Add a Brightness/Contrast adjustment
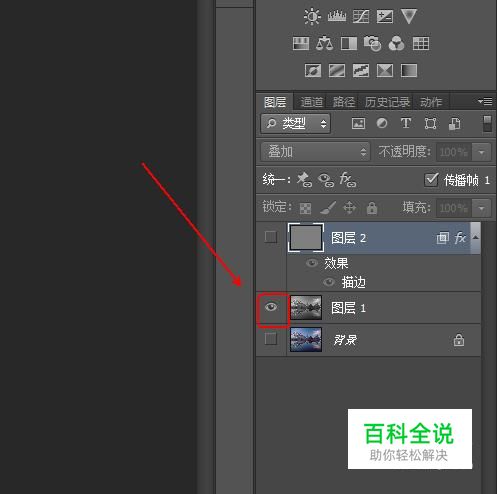 (312, 16)
